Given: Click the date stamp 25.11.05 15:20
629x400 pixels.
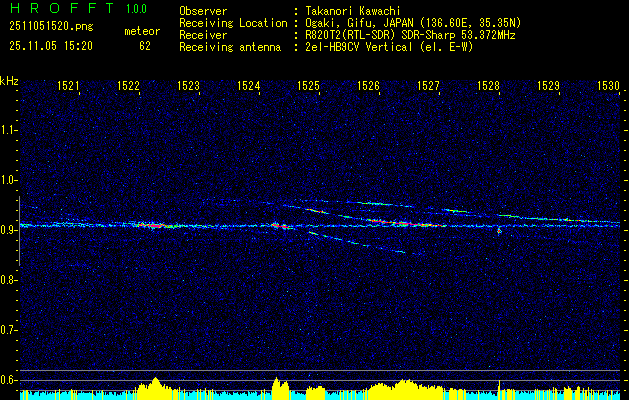Looking at the screenshot, I should tap(51, 46).
